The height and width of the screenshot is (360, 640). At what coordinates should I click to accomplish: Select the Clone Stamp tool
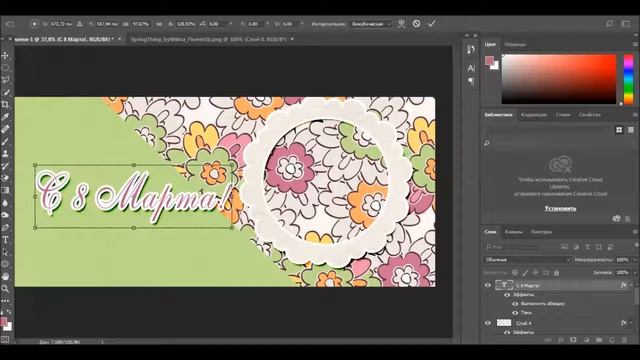tap(5, 154)
